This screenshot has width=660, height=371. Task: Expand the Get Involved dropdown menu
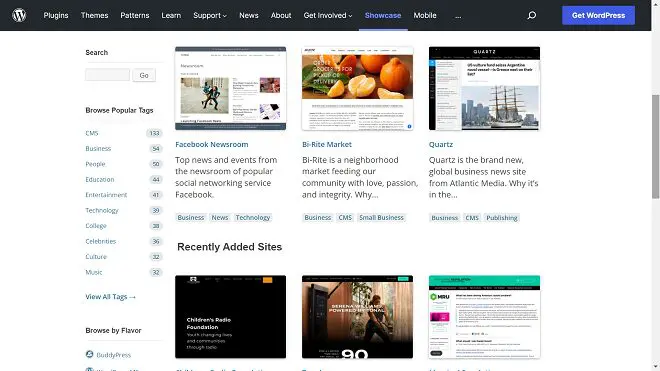click(327, 15)
